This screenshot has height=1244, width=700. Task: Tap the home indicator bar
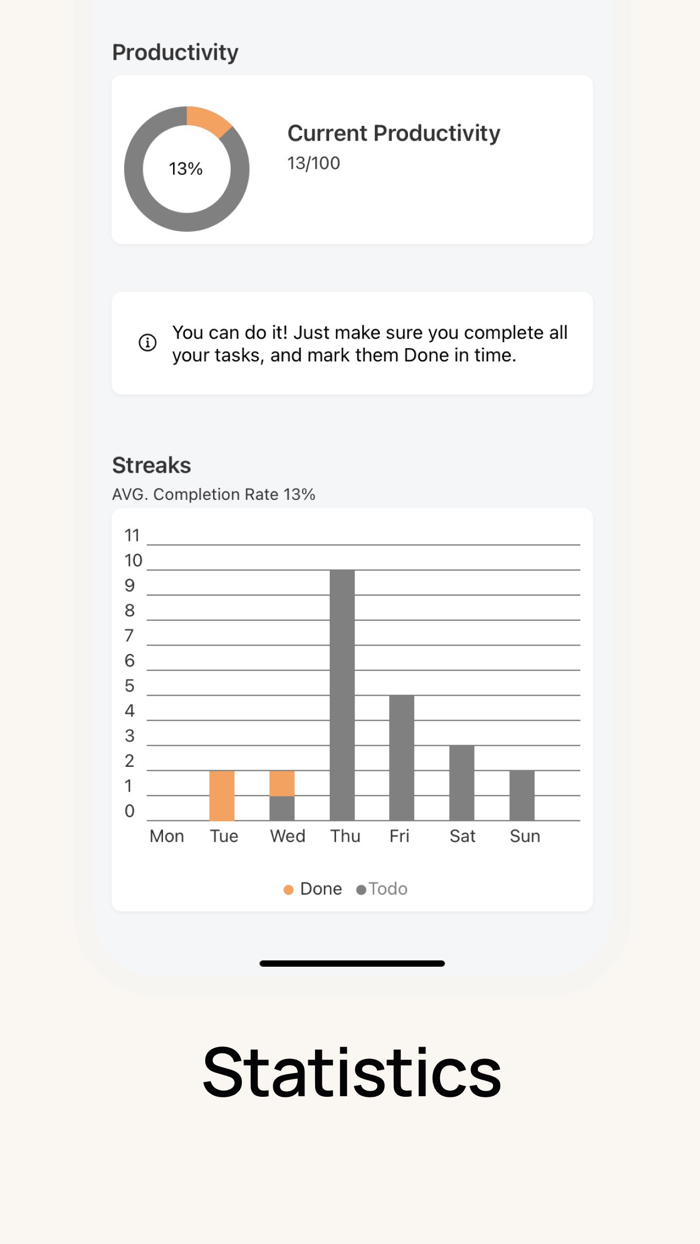pos(351,963)
